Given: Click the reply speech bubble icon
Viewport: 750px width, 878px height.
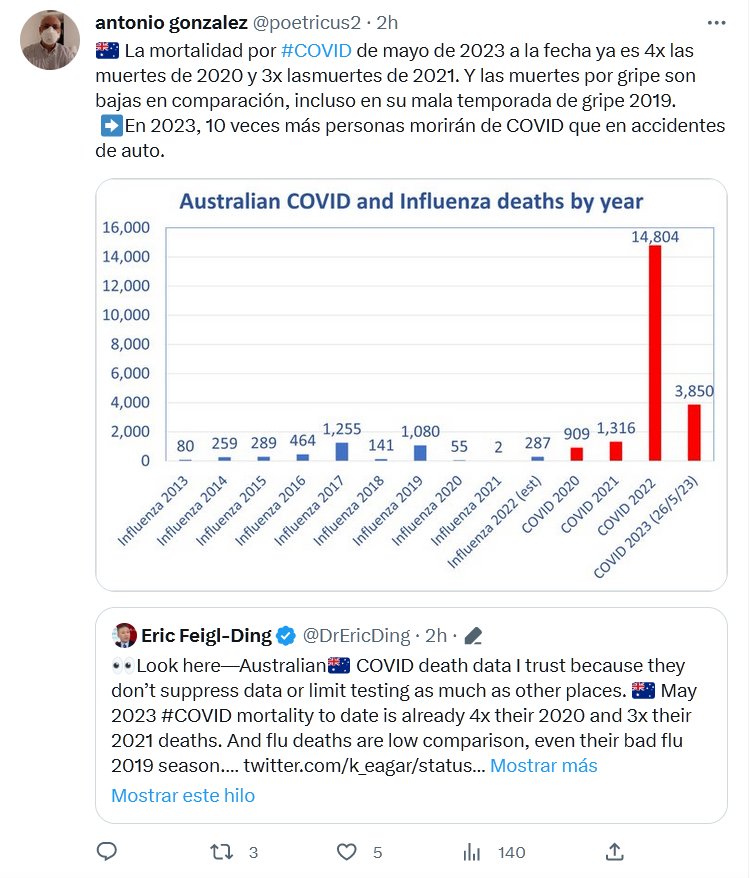Looking at the screenshot, I should point(107,852).
